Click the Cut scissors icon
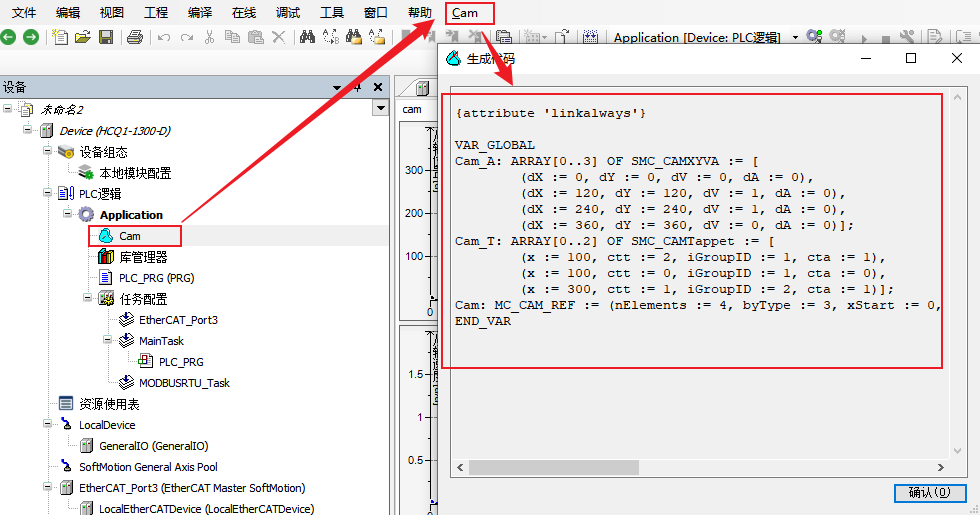This screenshot has height=515, width=980. pos(209,38)
